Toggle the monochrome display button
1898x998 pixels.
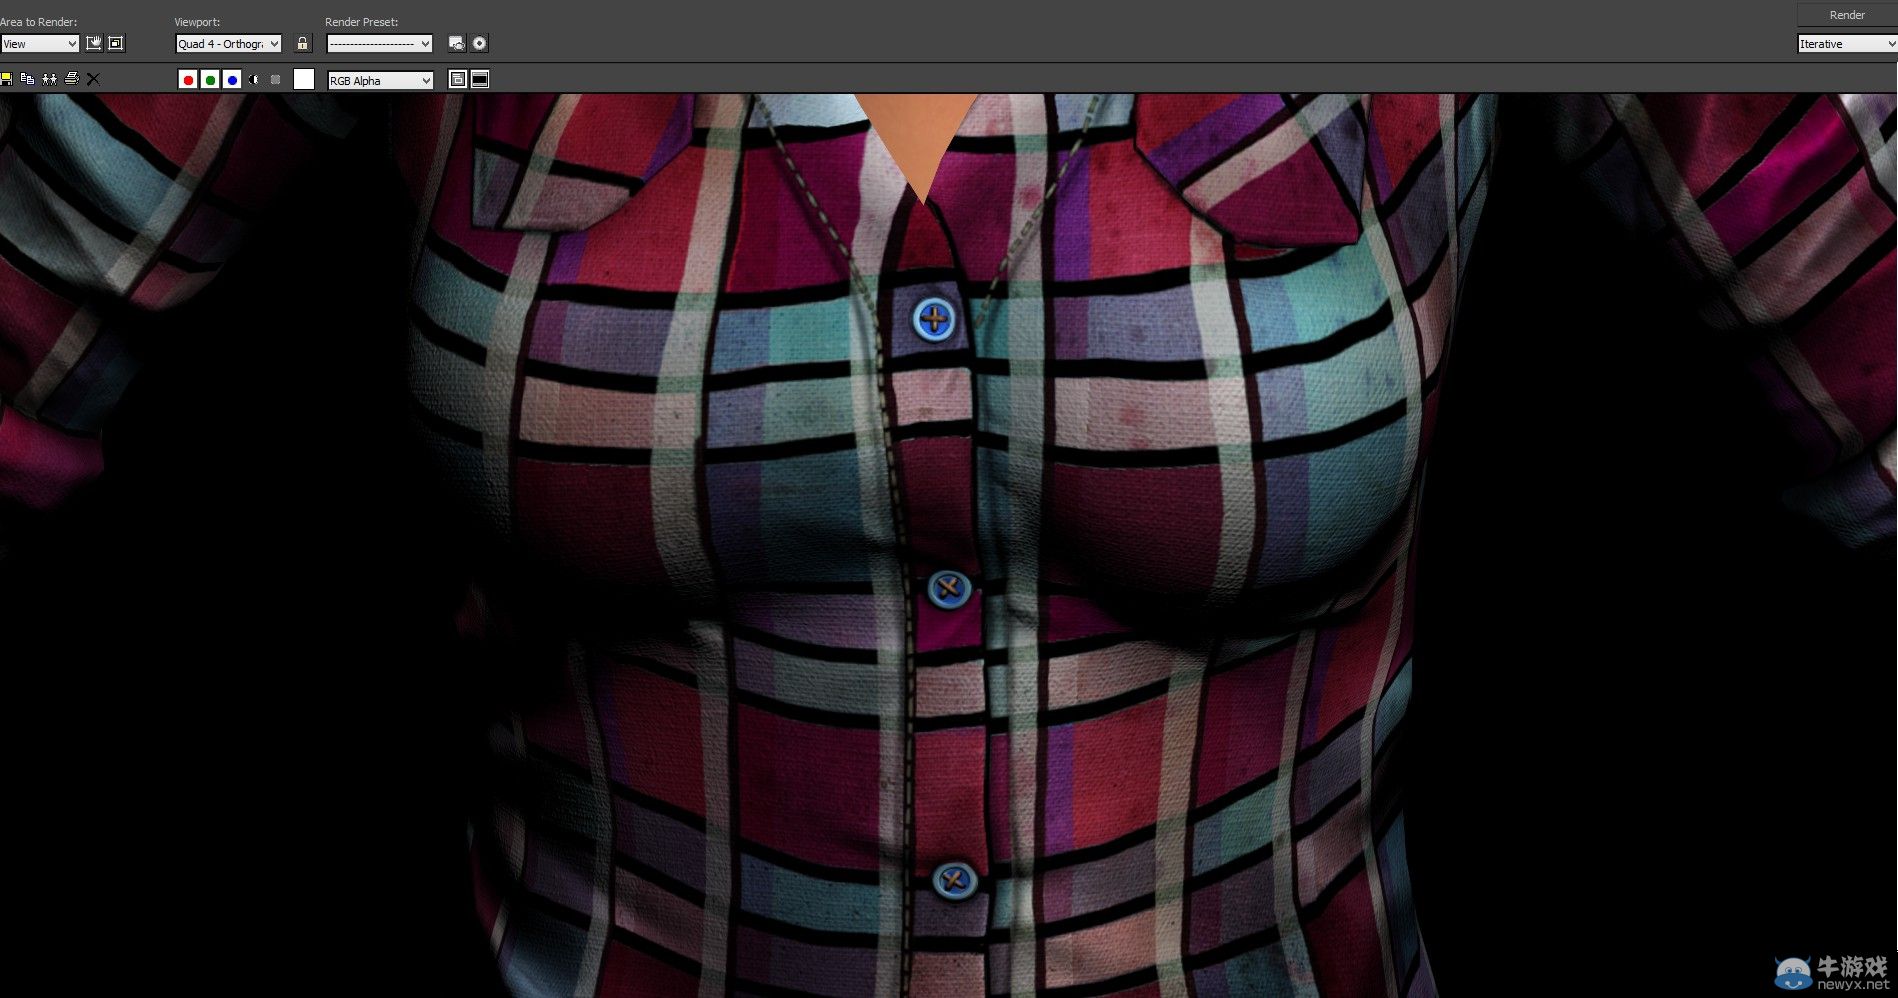point(276,80)
